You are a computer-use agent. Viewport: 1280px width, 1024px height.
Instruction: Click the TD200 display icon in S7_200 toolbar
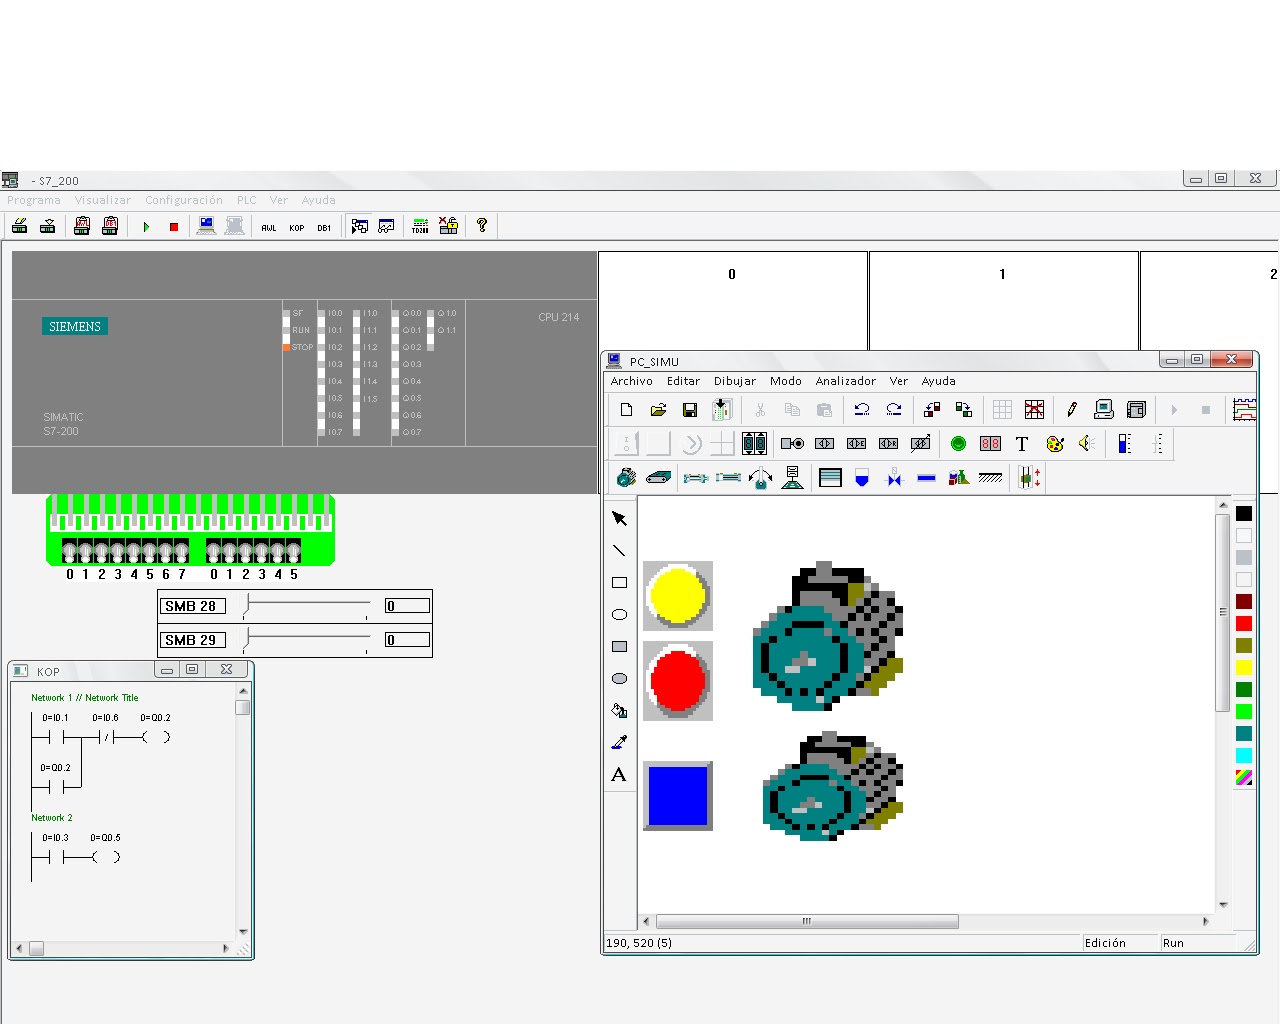point(420,226)
